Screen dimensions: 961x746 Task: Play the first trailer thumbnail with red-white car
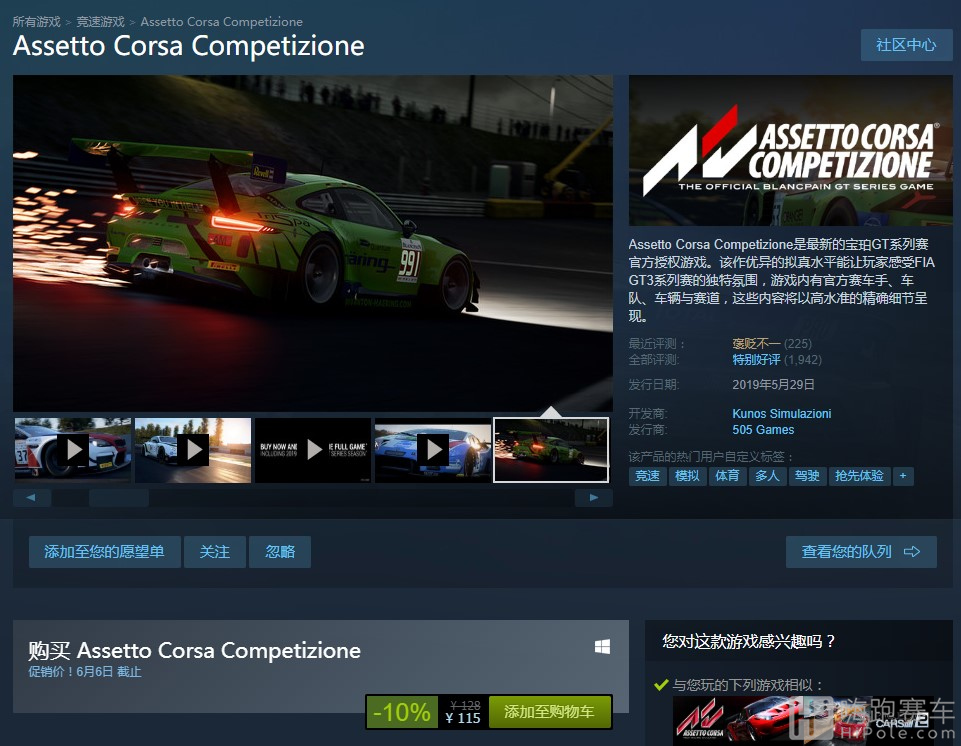click(x=72, y=450)
